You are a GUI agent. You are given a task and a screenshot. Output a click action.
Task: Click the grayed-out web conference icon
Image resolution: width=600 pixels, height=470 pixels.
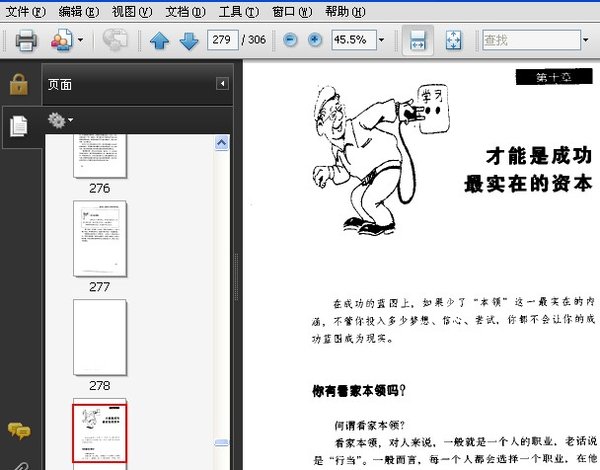coord(115,40)
